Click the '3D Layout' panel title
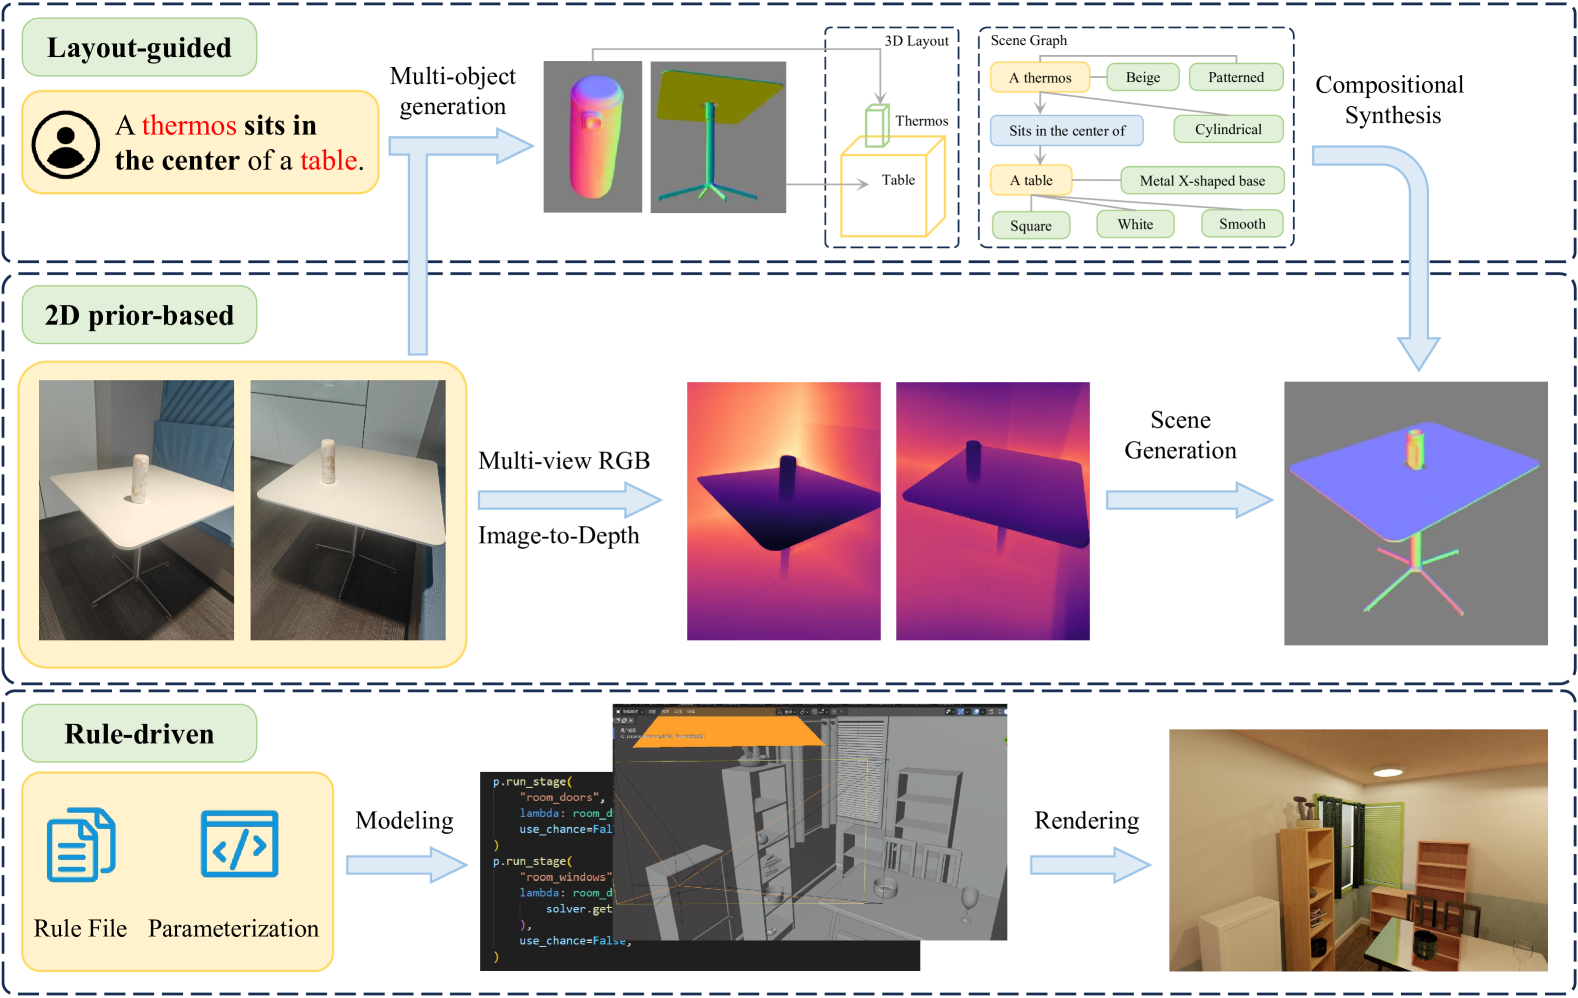1578x998 pixels. (x=916, y=41)
